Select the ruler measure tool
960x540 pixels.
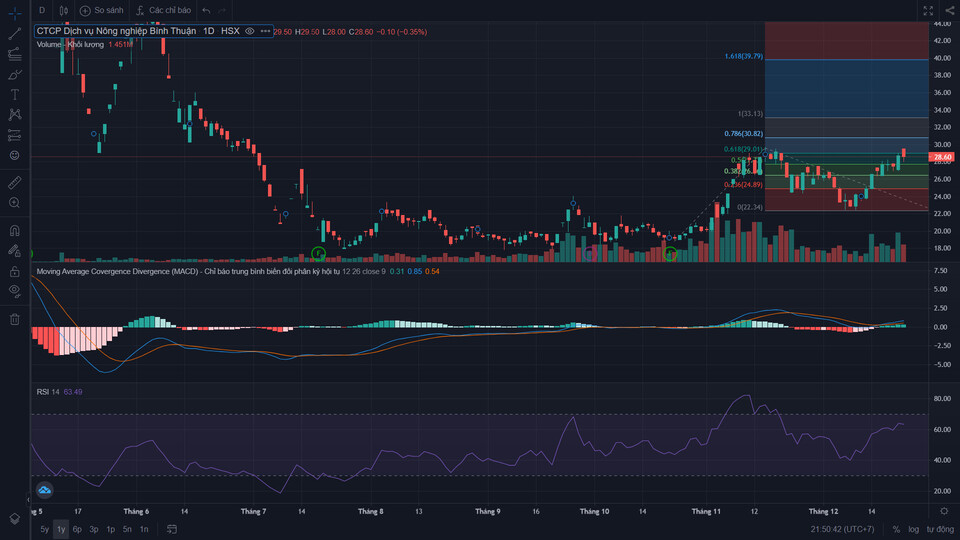click(x=14, y=182)
